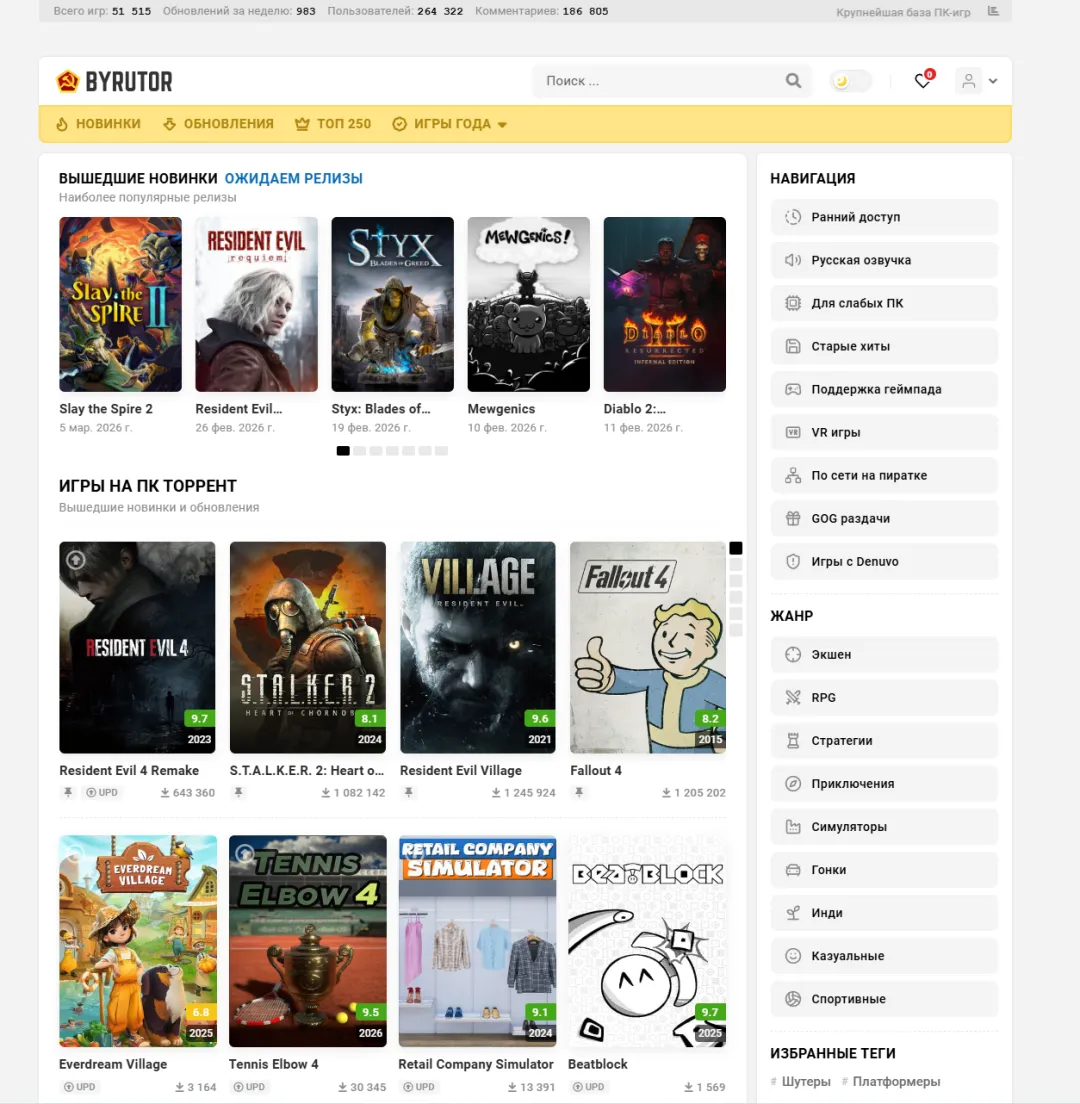Image resolution: width=1080 pixels, height=1104 pixels.
Task: Click Игры с Denuvo shield icon
Action: 793,561
